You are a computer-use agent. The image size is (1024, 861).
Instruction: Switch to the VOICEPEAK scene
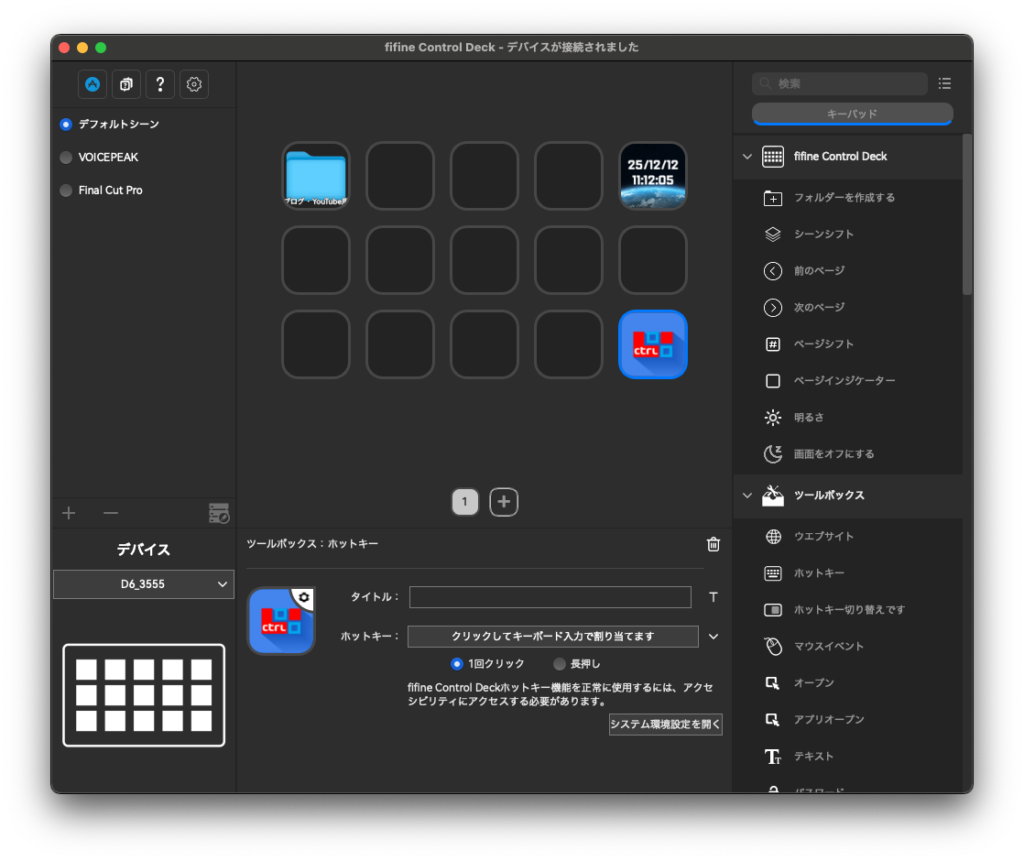(108, 157)
